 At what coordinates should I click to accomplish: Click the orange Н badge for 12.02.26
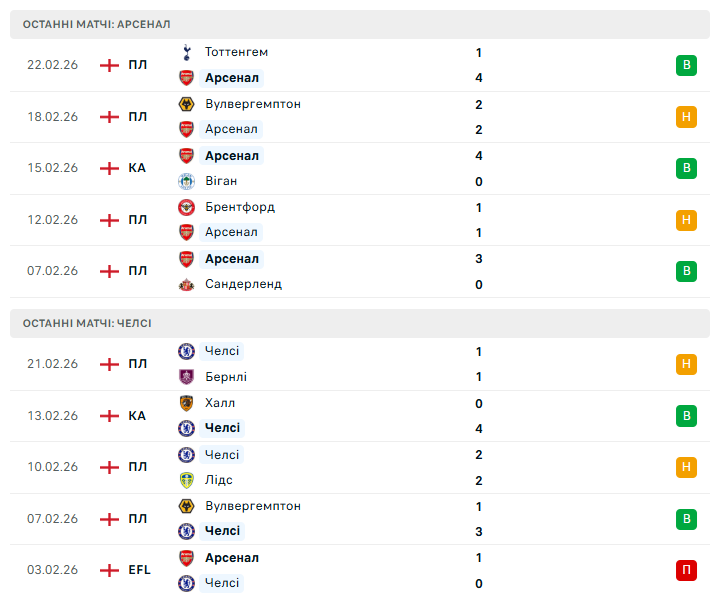coord(686,220)
